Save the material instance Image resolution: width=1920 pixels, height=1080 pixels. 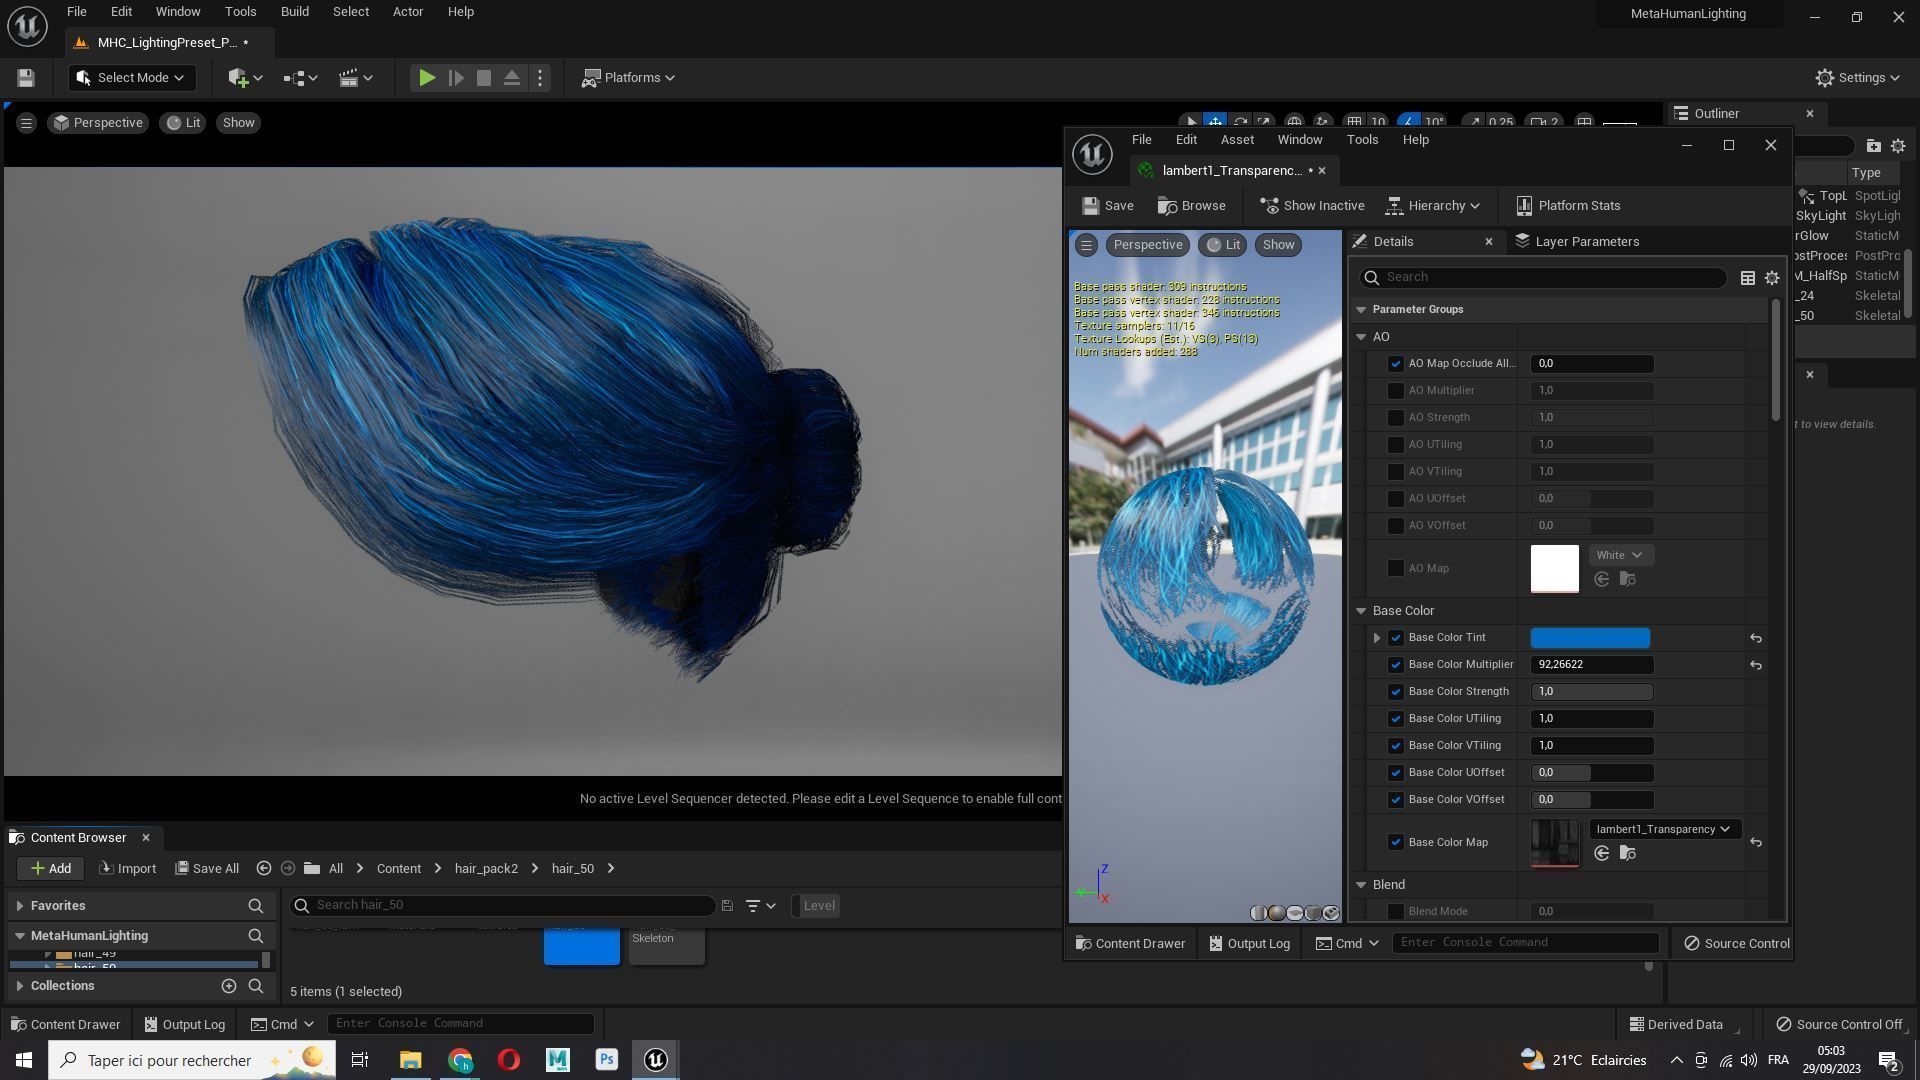pyautogui.click(x=1107, y=206)
